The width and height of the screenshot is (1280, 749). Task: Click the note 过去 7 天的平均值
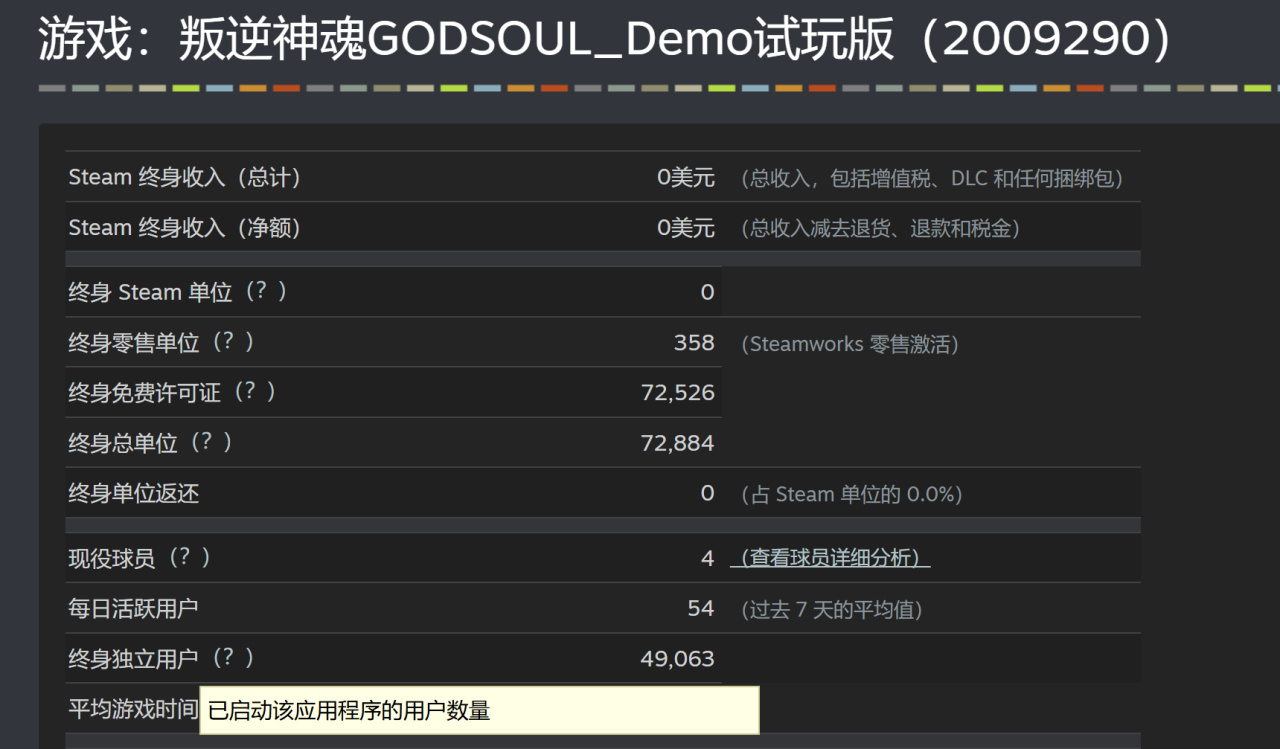point(830,609)
